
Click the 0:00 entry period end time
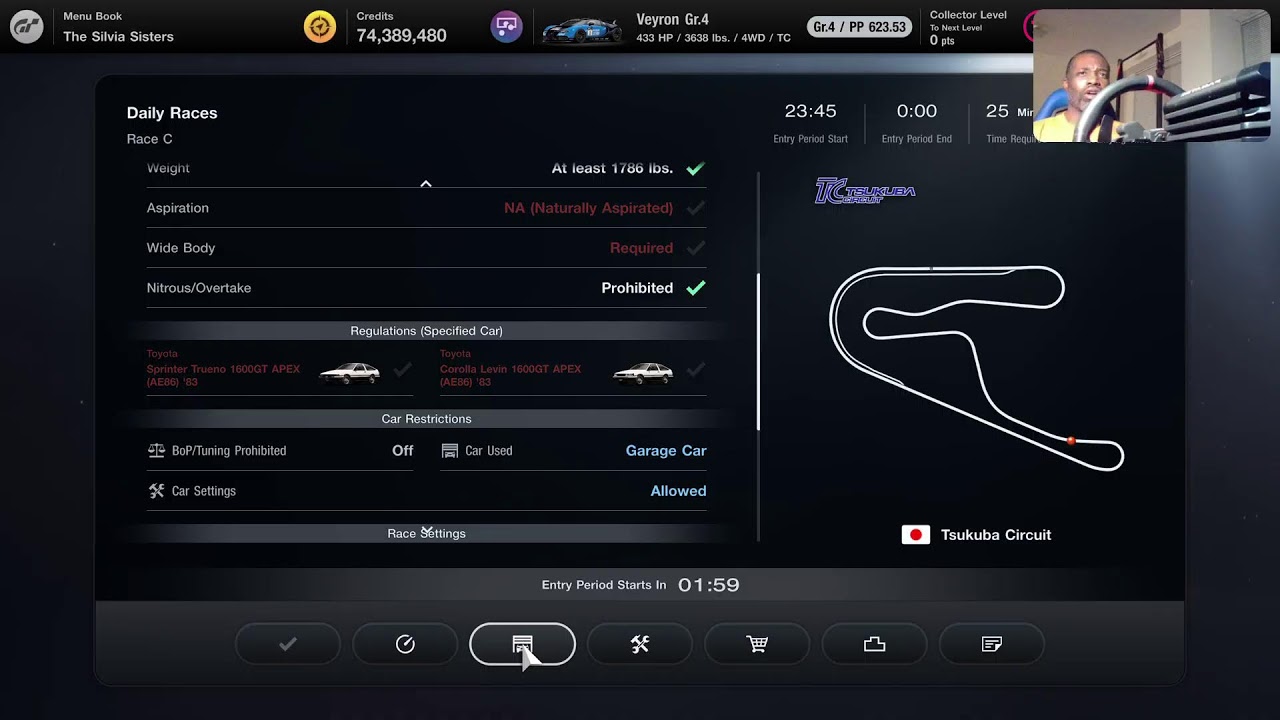[x=917, y=111]
